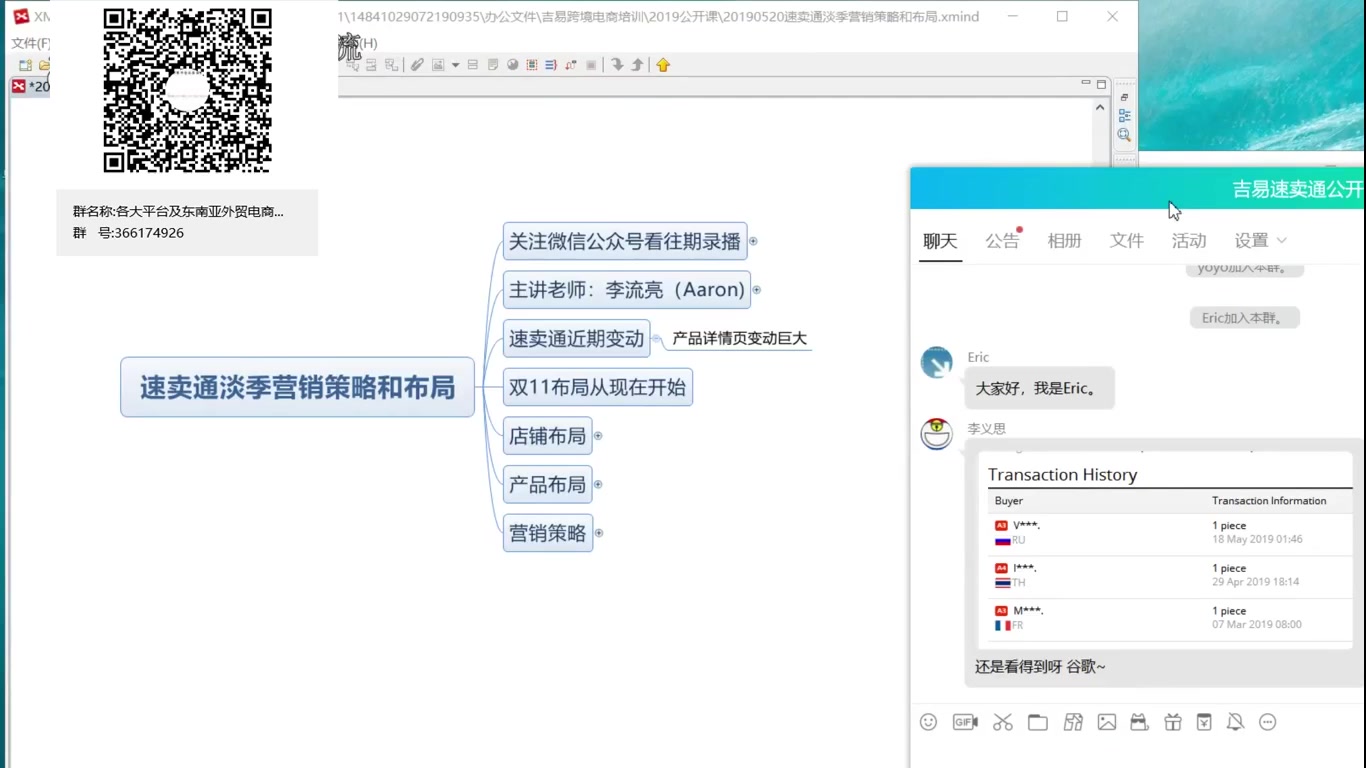The image size is (1366, 768).
Task: Click the gift box icon in chat toolbar
Action: [1172, 722]
